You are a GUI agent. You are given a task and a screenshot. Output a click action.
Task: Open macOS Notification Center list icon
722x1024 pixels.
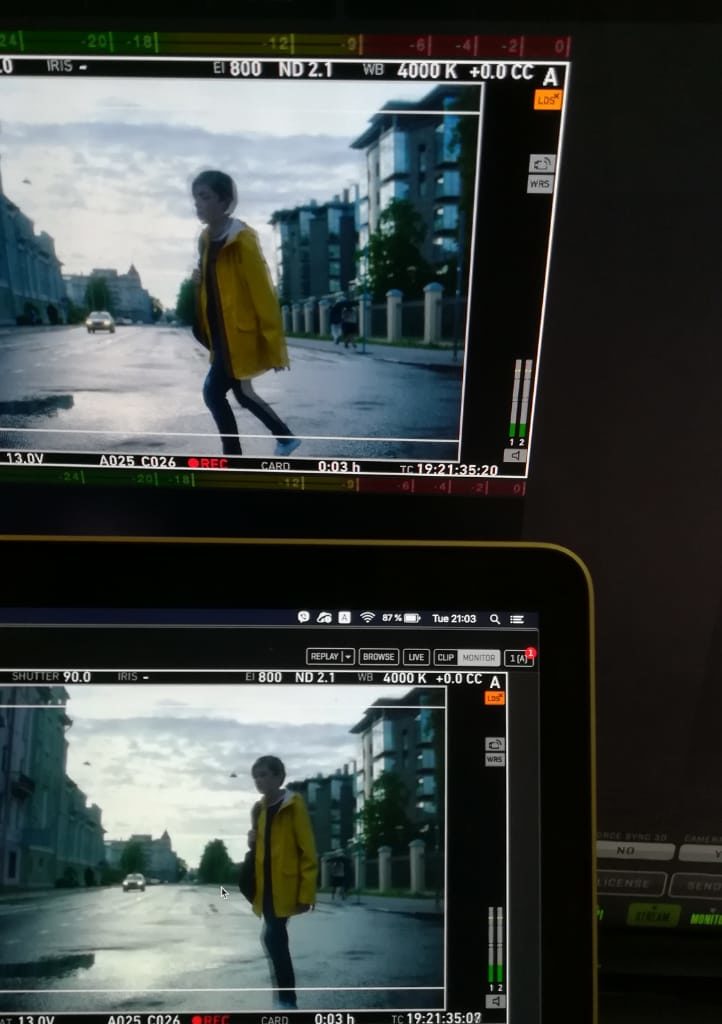coord(520,619)
